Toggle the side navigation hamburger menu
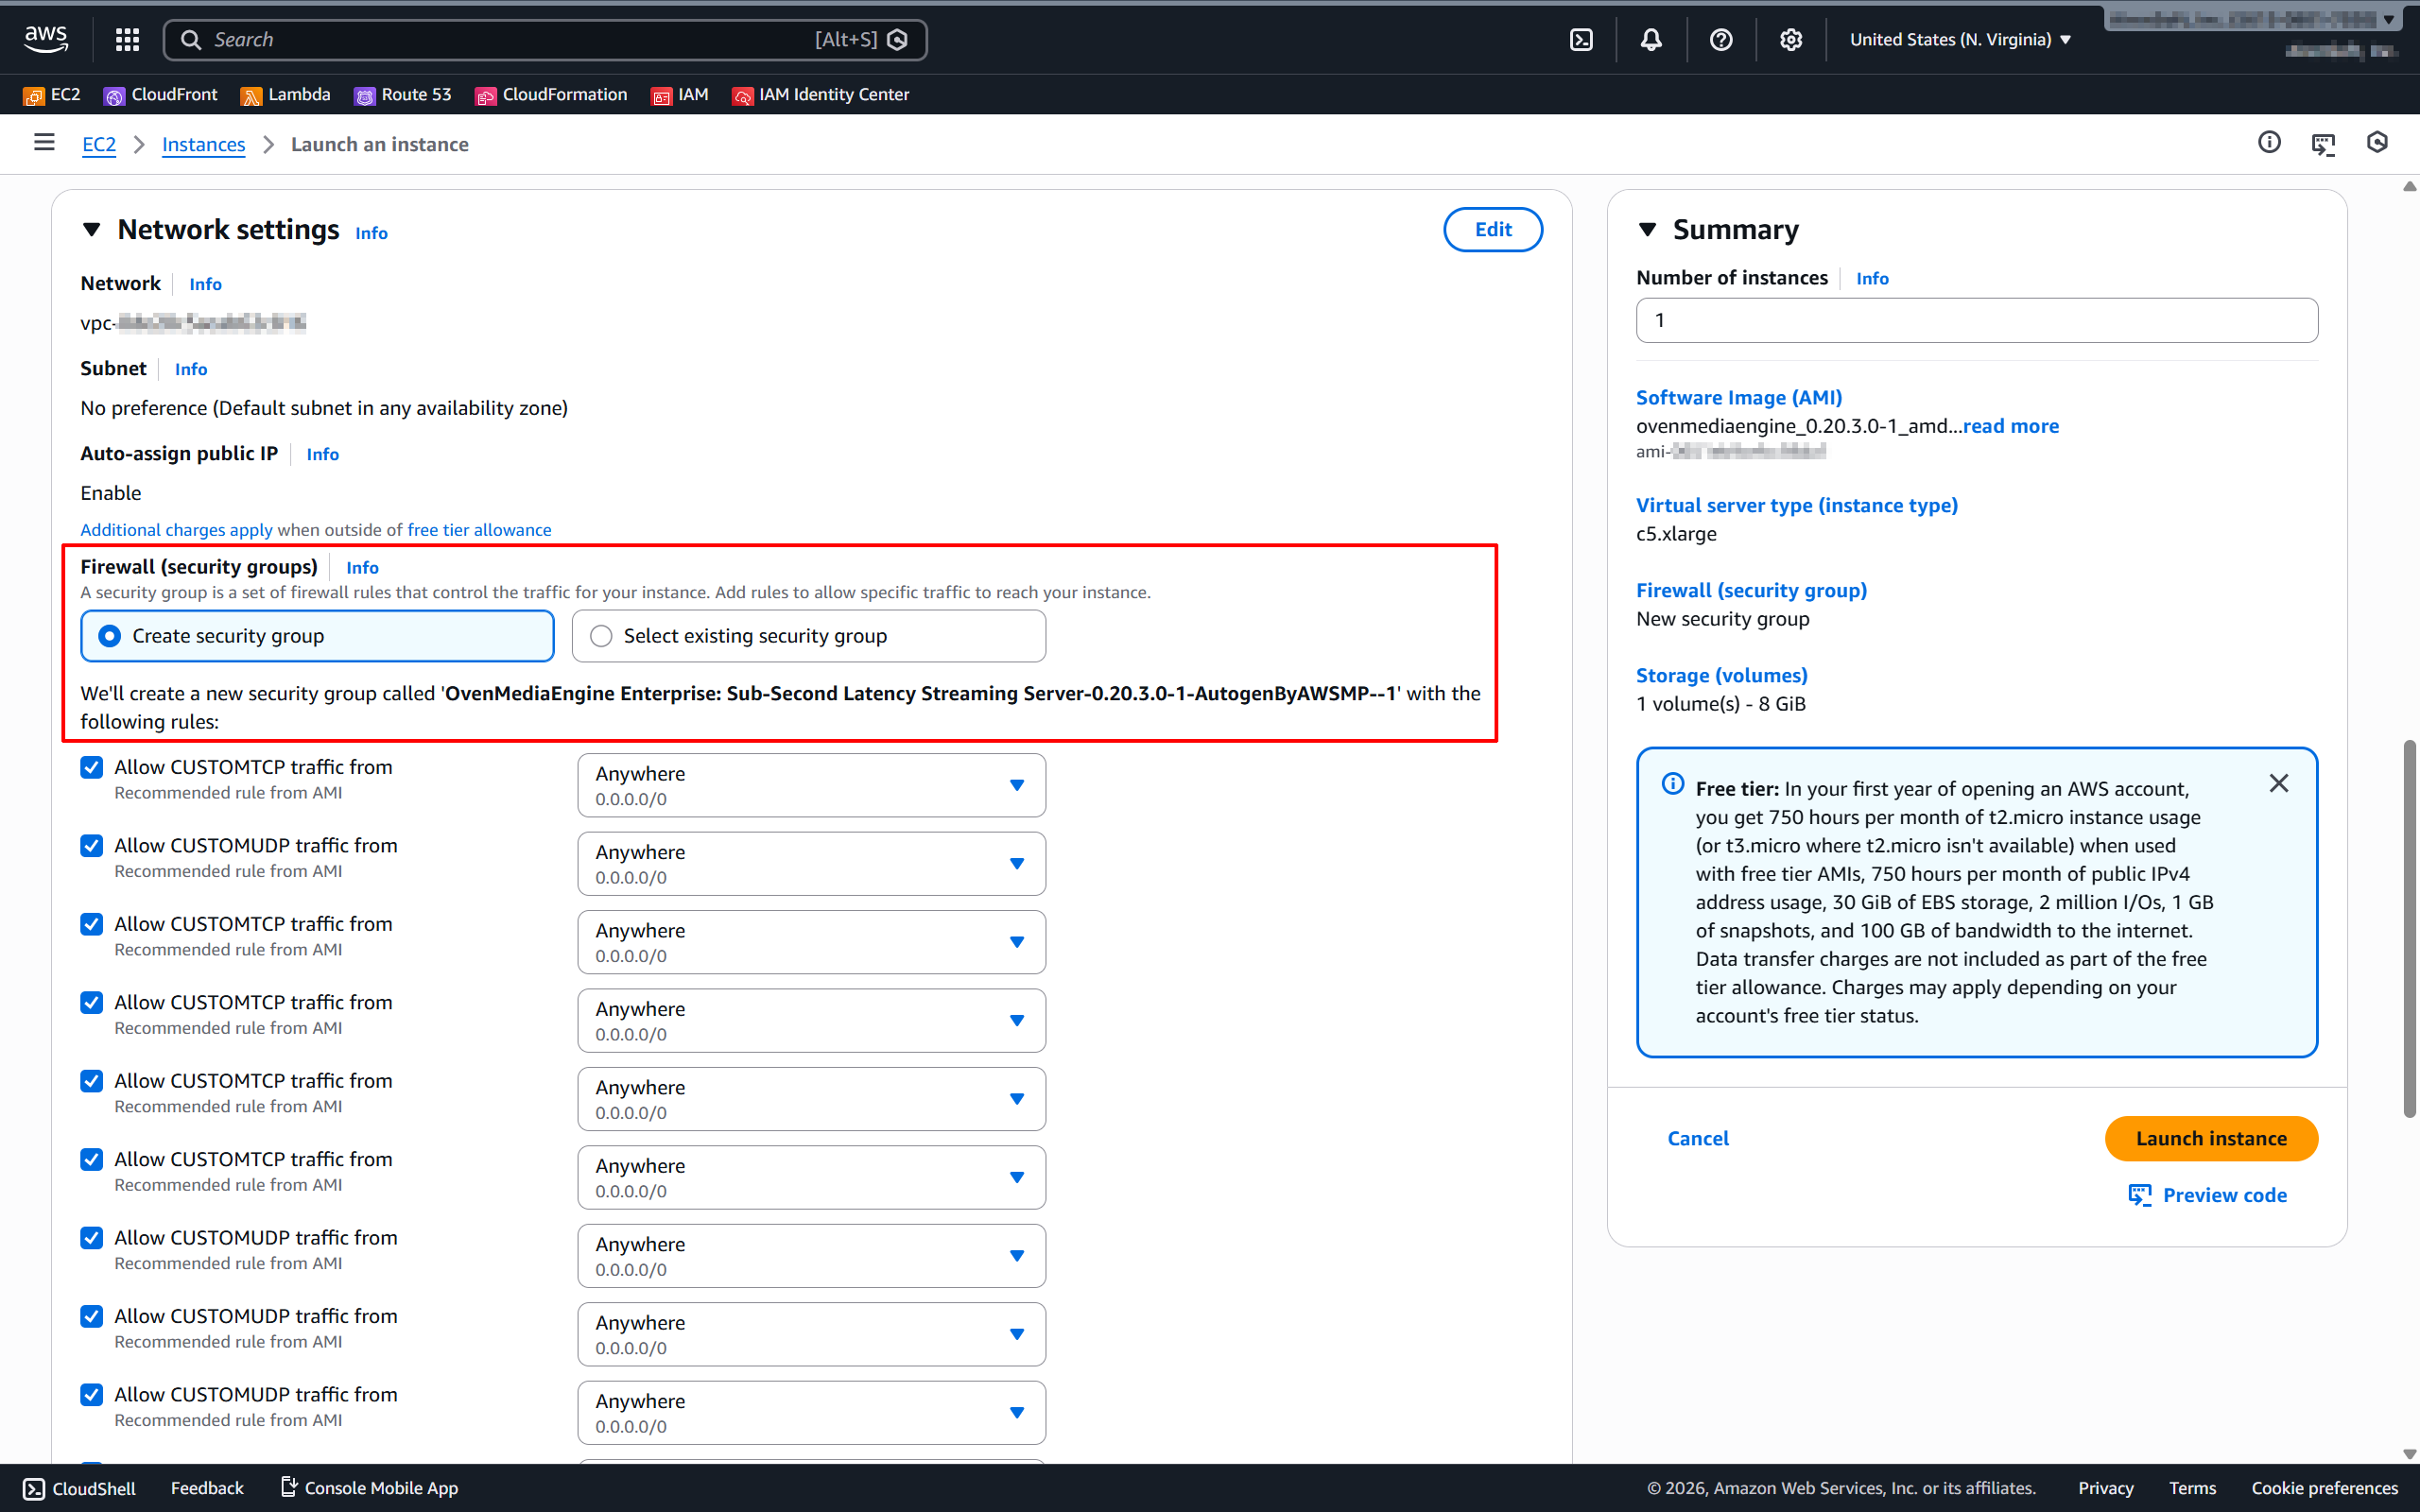Viewport: 2420px width, 1512px height. pos(44,143)
